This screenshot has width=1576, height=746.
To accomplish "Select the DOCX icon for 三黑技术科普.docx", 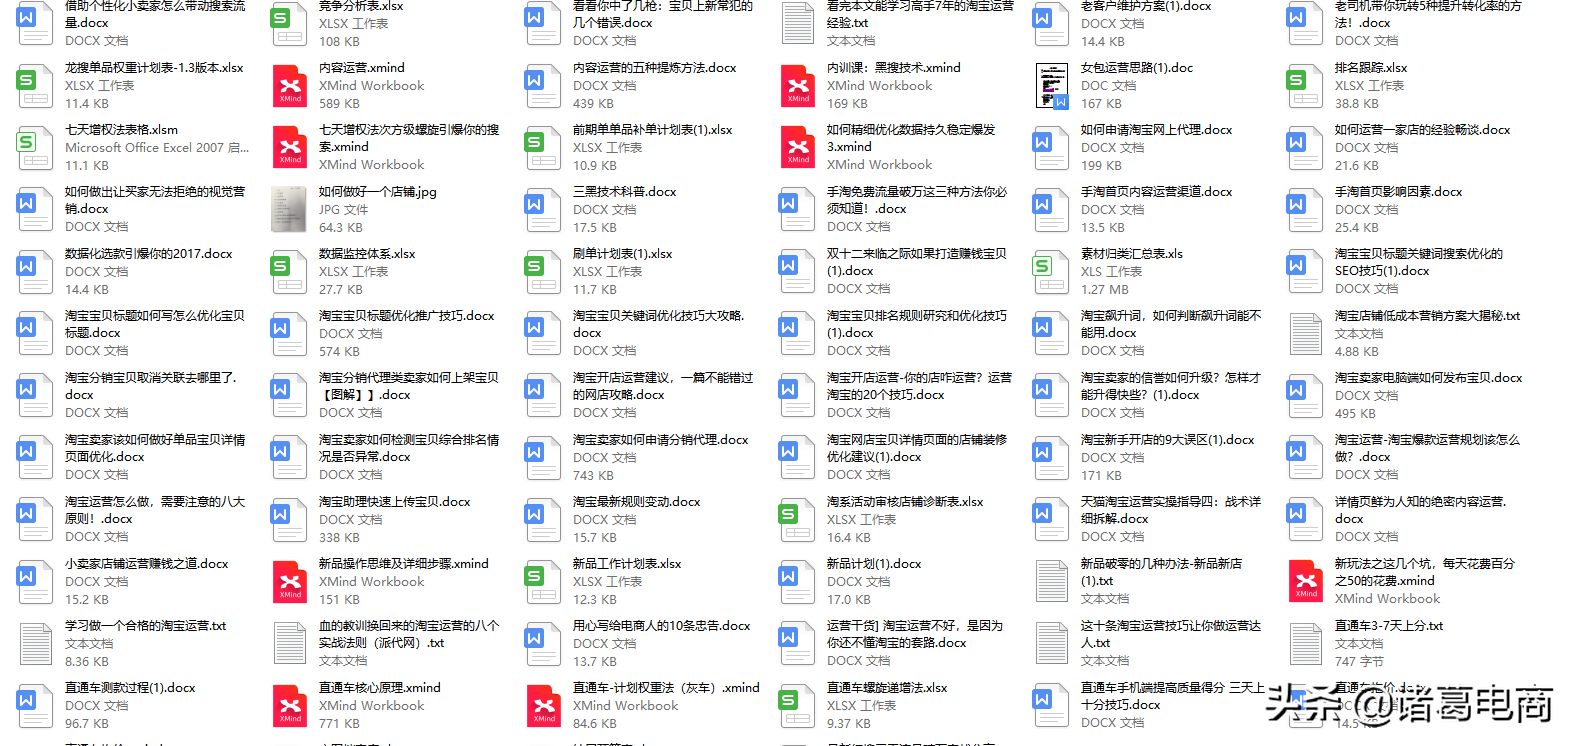I will (543, 210).
